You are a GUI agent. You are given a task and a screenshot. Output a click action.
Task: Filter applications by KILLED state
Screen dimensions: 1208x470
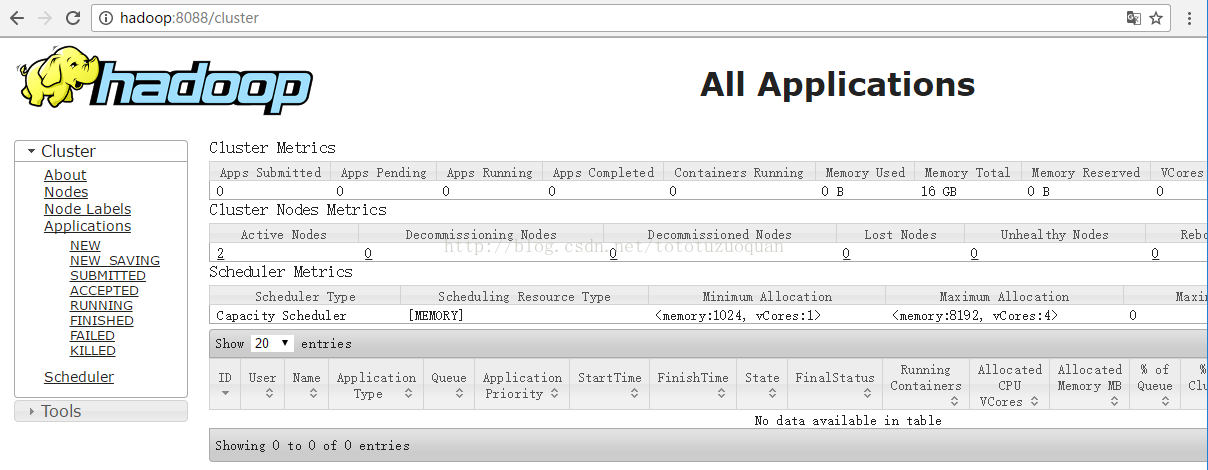coord(93,351)
